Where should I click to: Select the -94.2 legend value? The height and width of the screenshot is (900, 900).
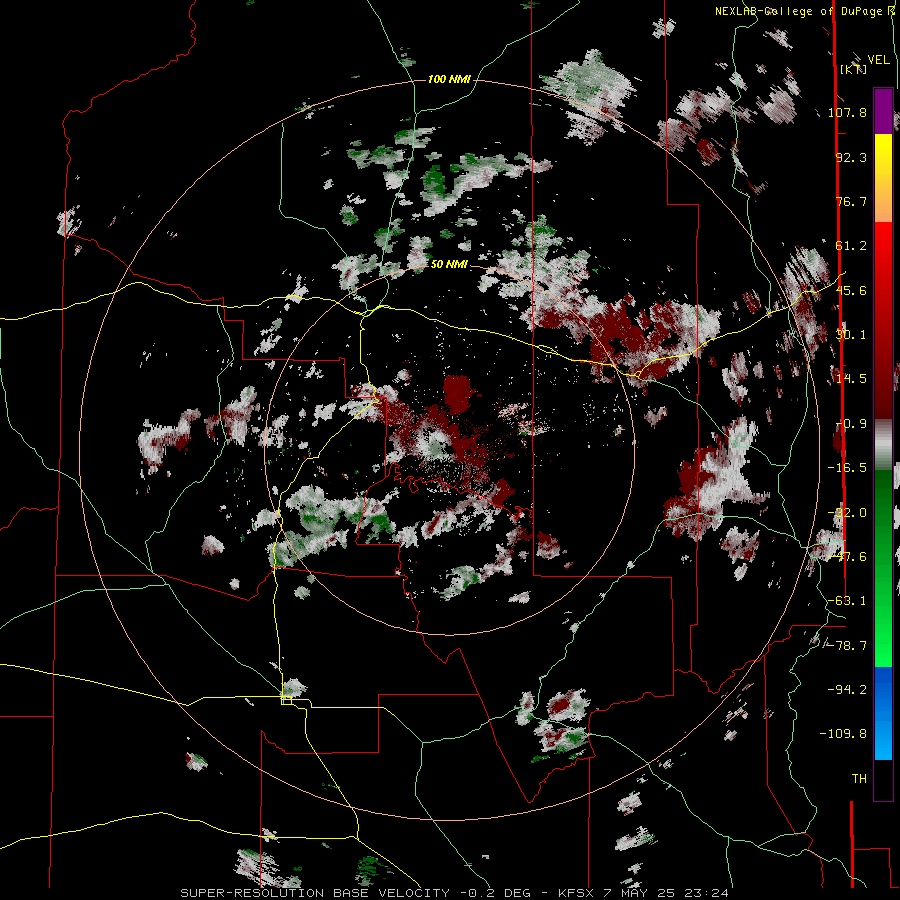847,689
